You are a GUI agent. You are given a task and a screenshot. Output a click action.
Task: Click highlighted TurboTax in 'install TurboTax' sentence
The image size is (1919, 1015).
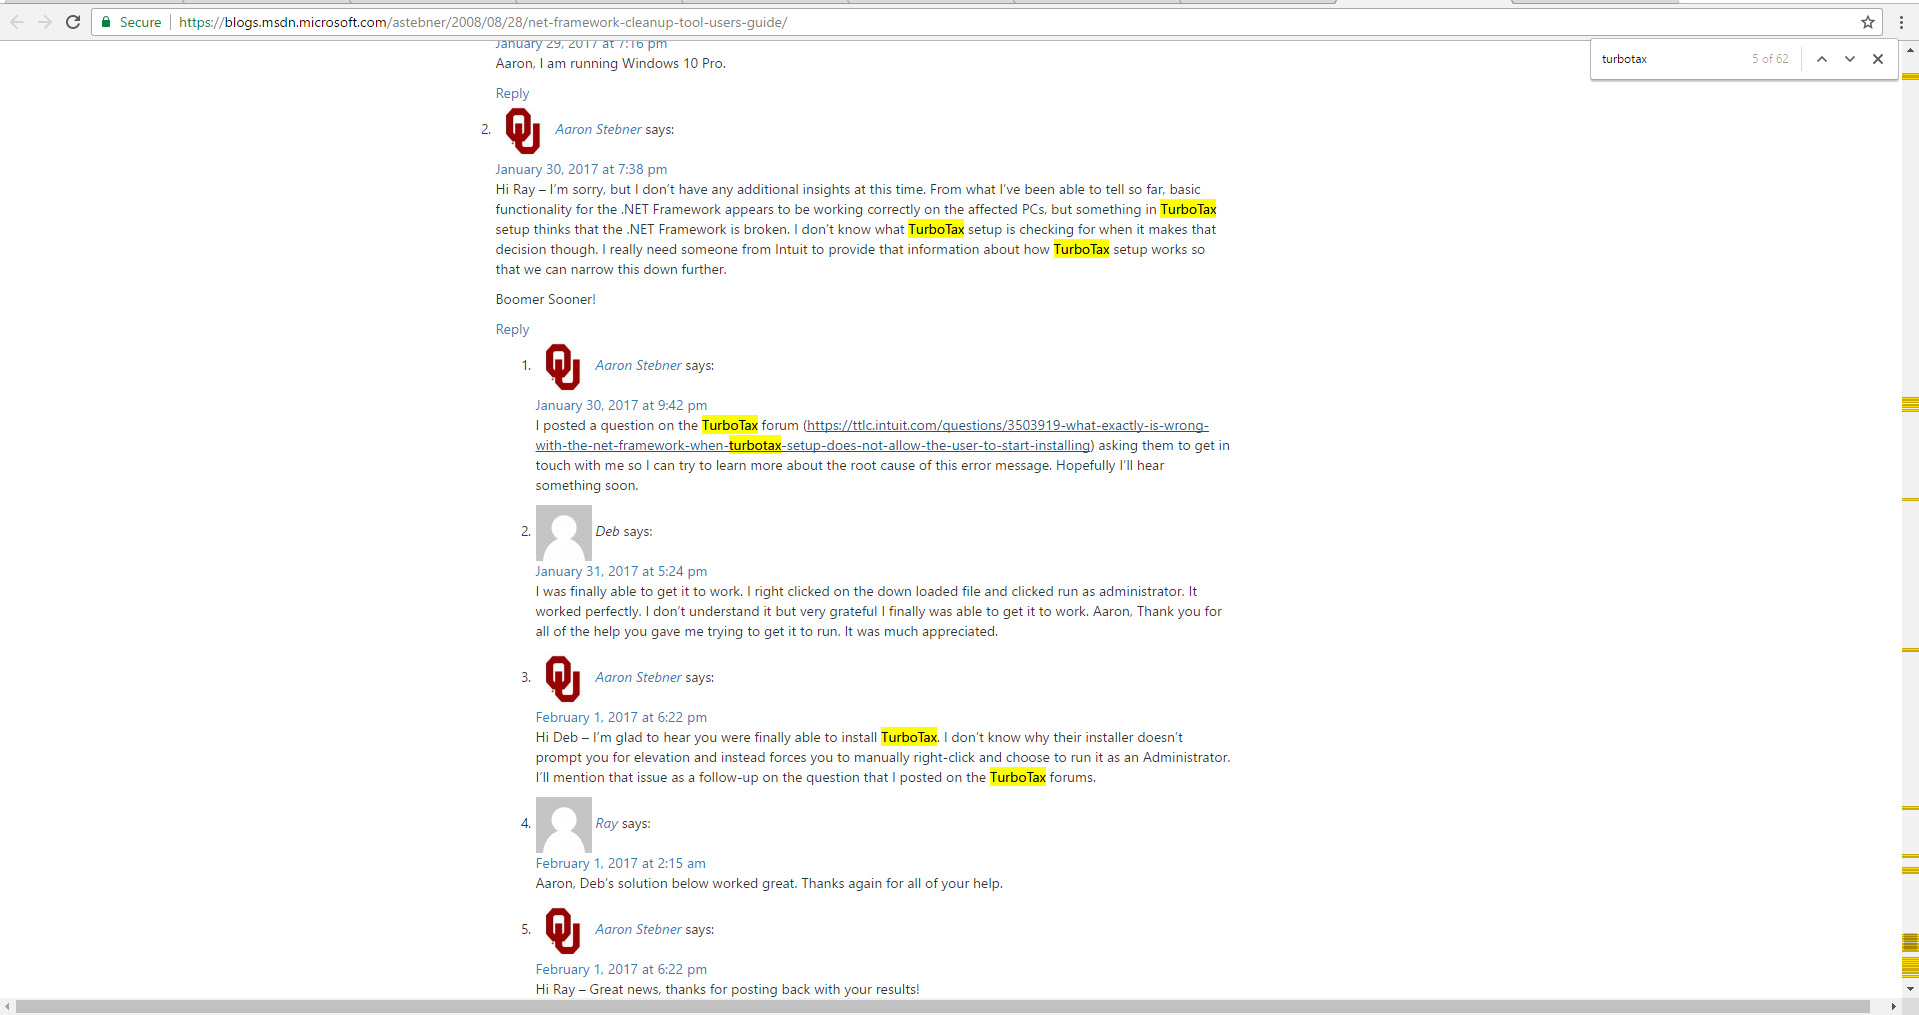[x=909, y=737]
